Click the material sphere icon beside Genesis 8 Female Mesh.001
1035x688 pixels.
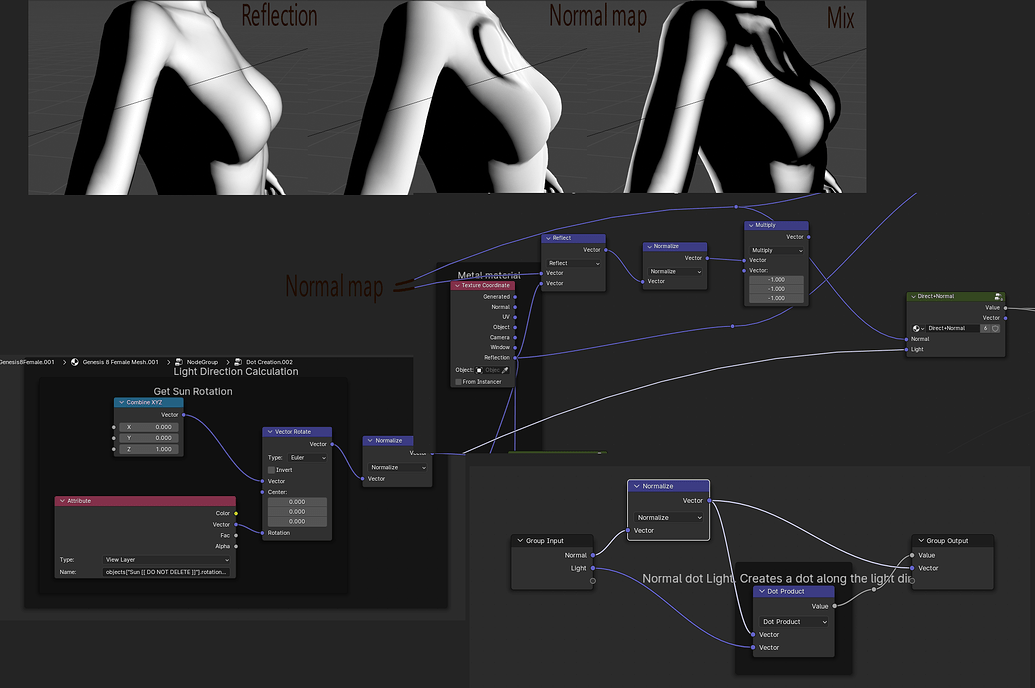[x=75, y=362]
